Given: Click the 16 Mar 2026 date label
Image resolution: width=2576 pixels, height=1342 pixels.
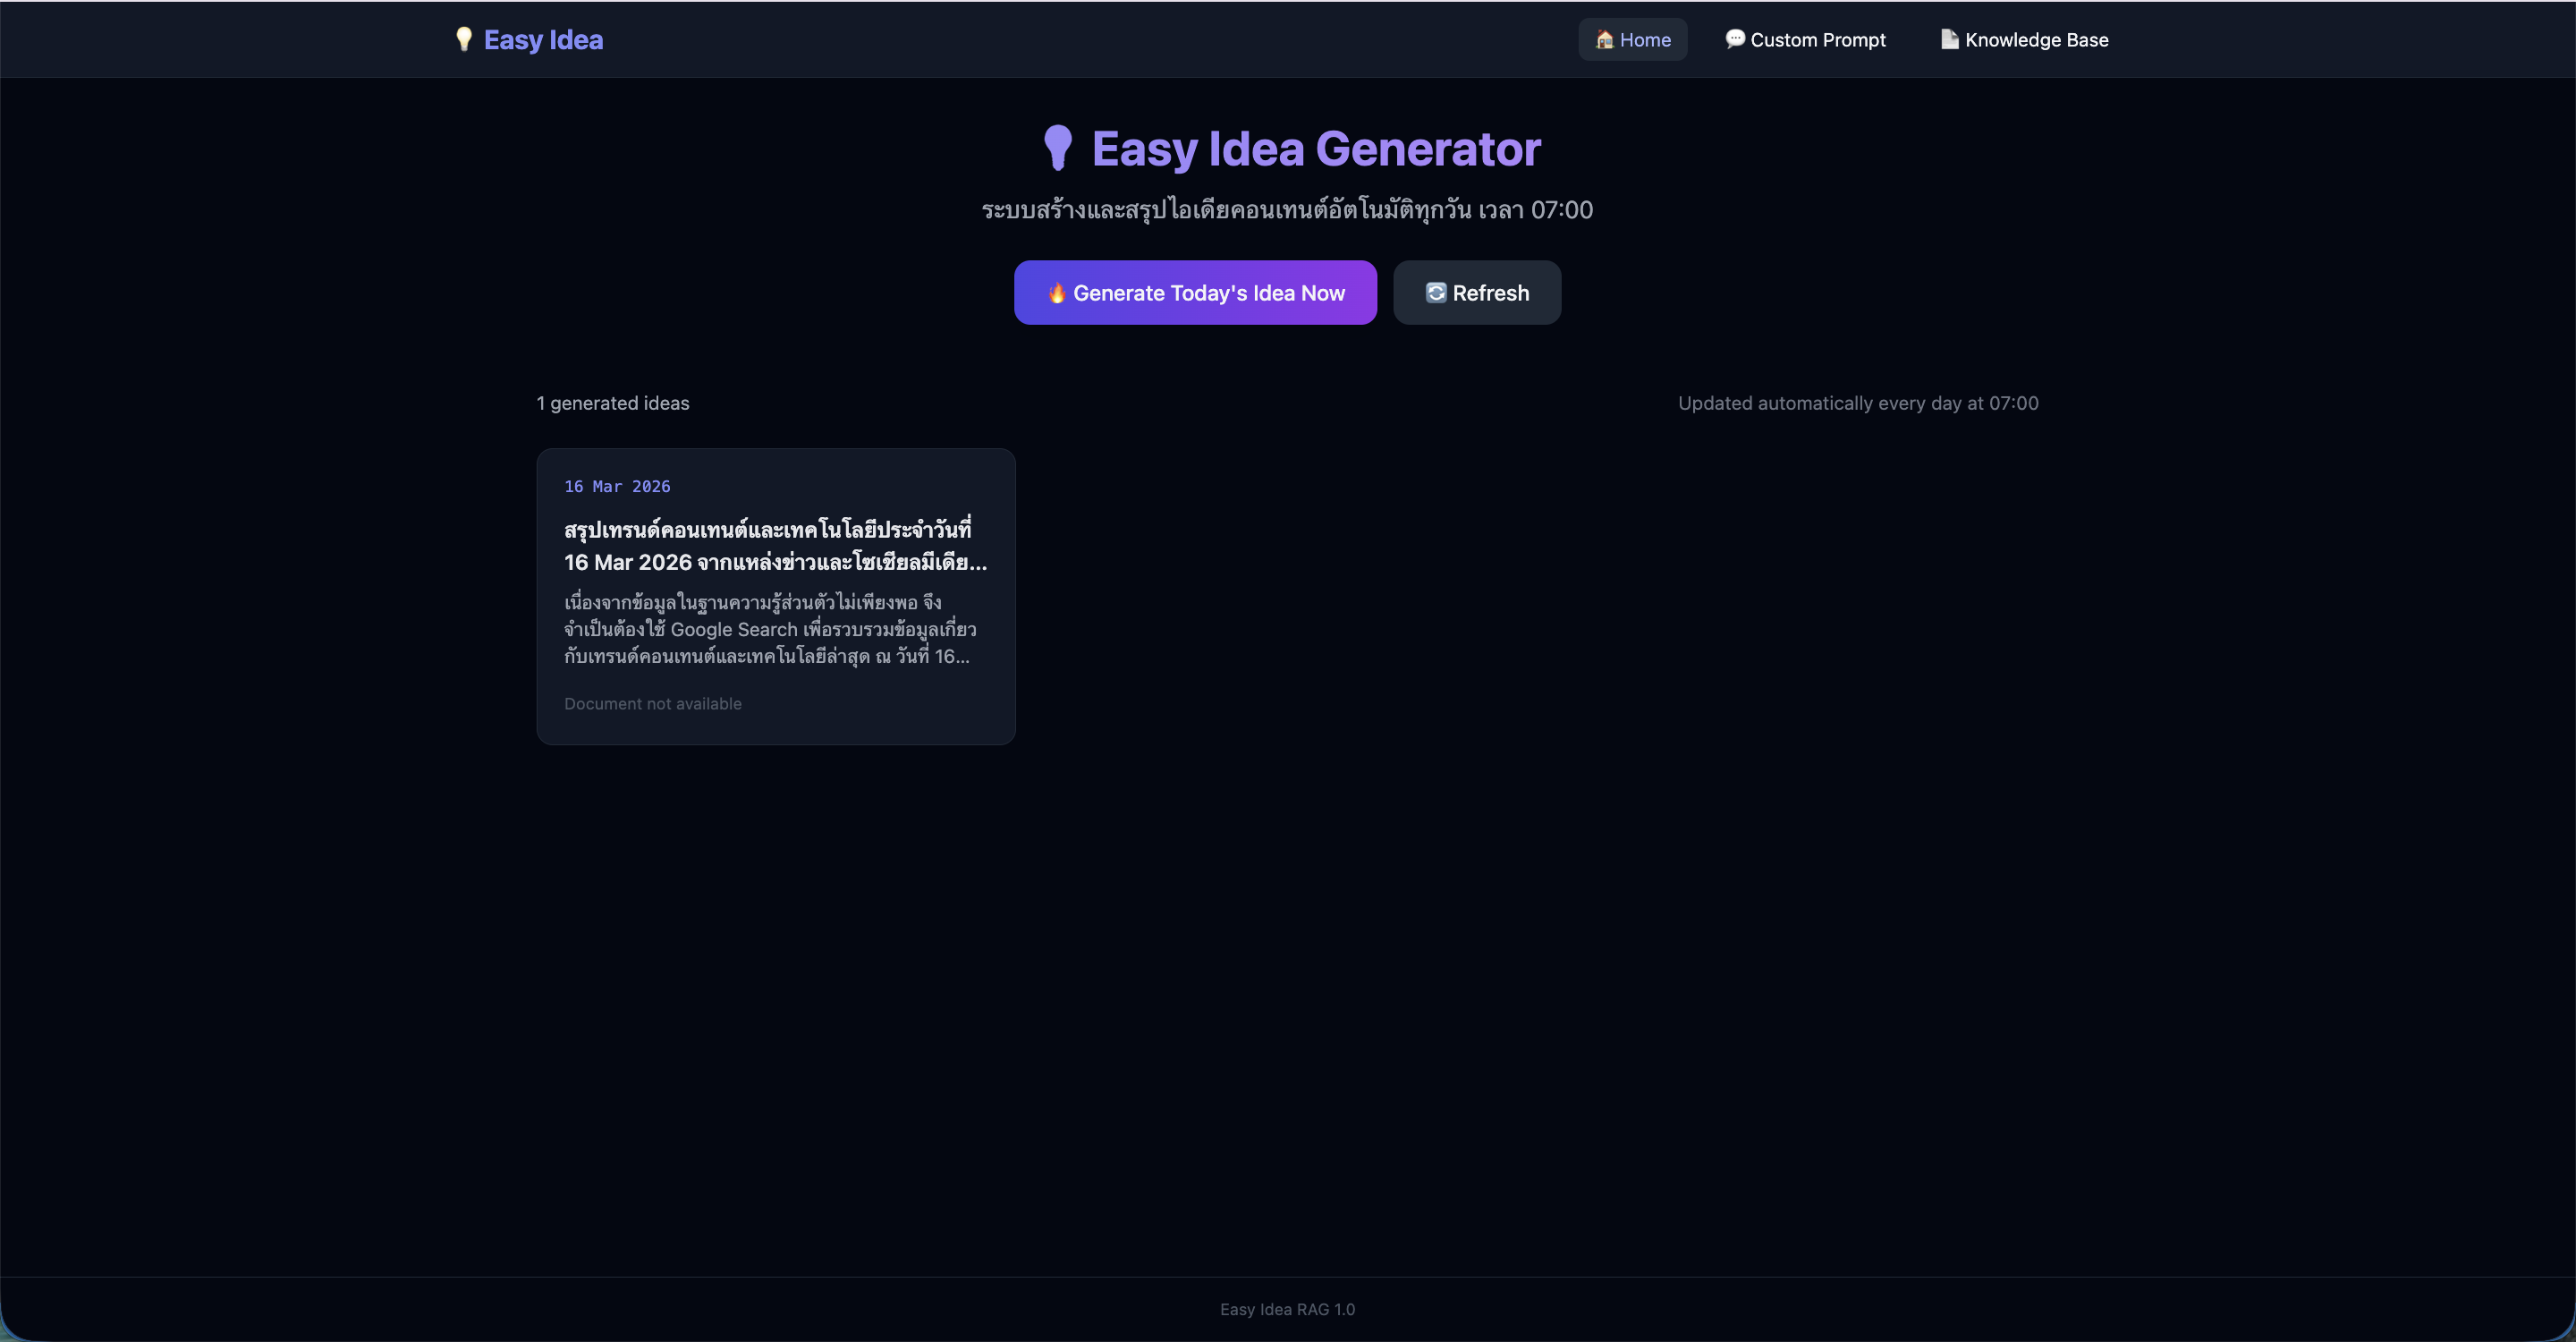Looking at the screenshot, I should pyautogui.click(x=617, y=486).
